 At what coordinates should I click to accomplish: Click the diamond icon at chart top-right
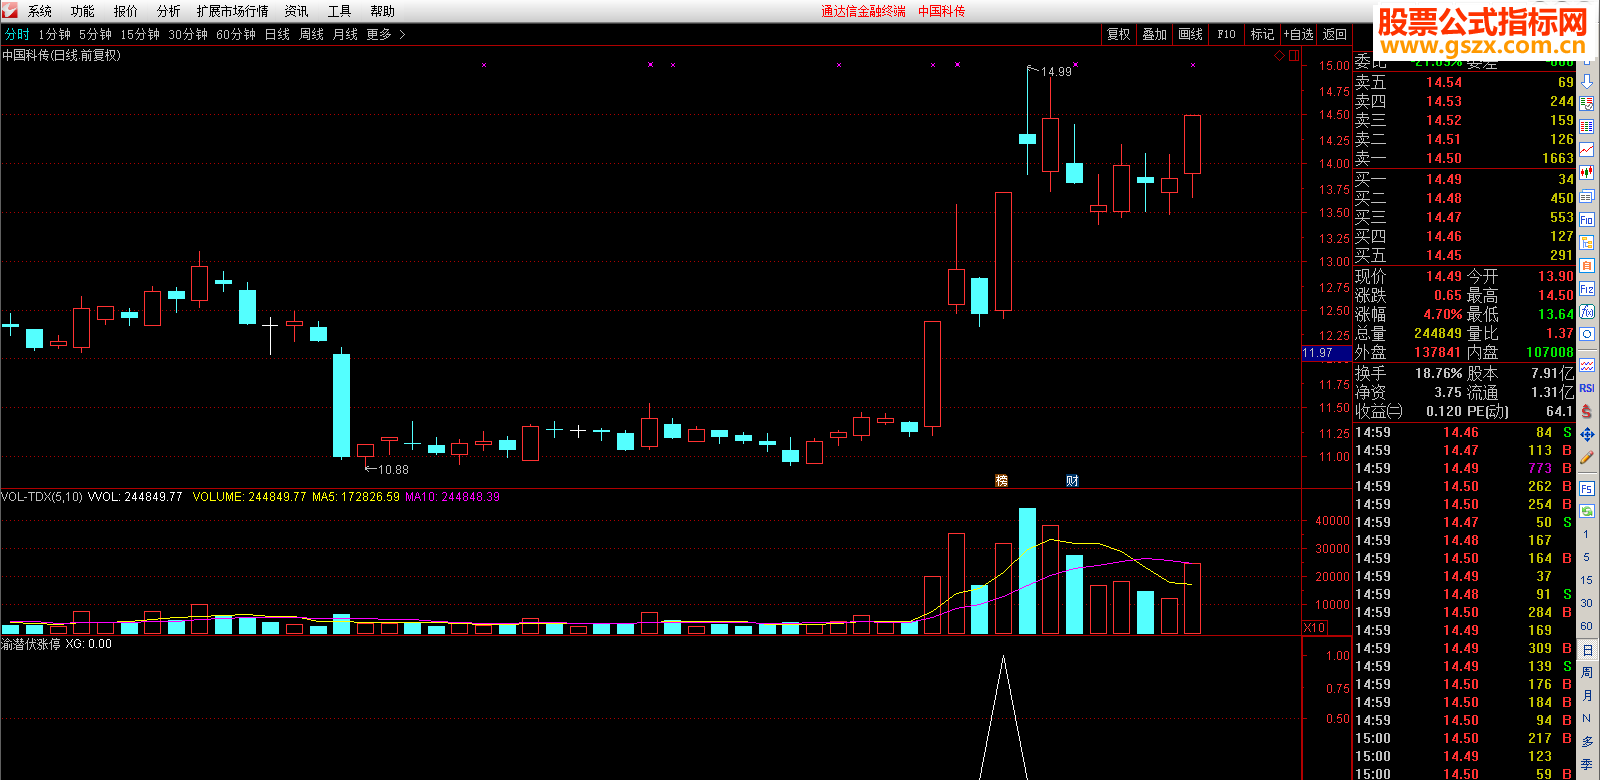tap(1279, 56)
